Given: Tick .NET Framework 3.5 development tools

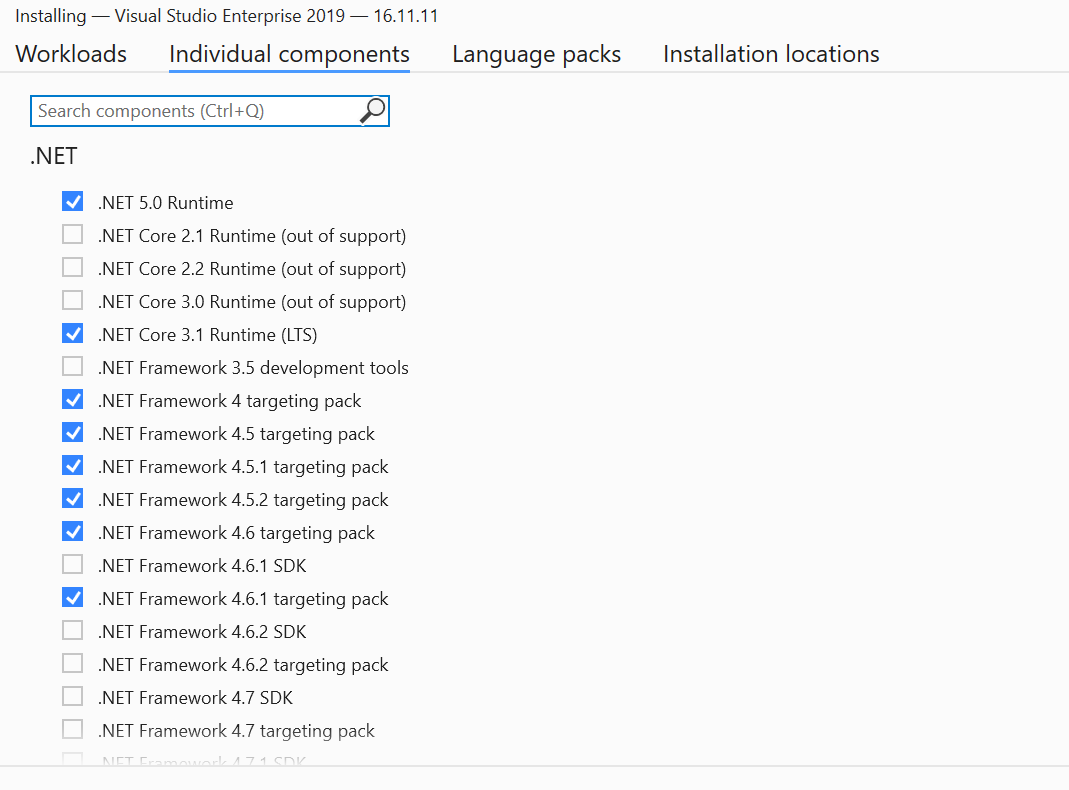Looking at the screenshot, I should (72, 367).
